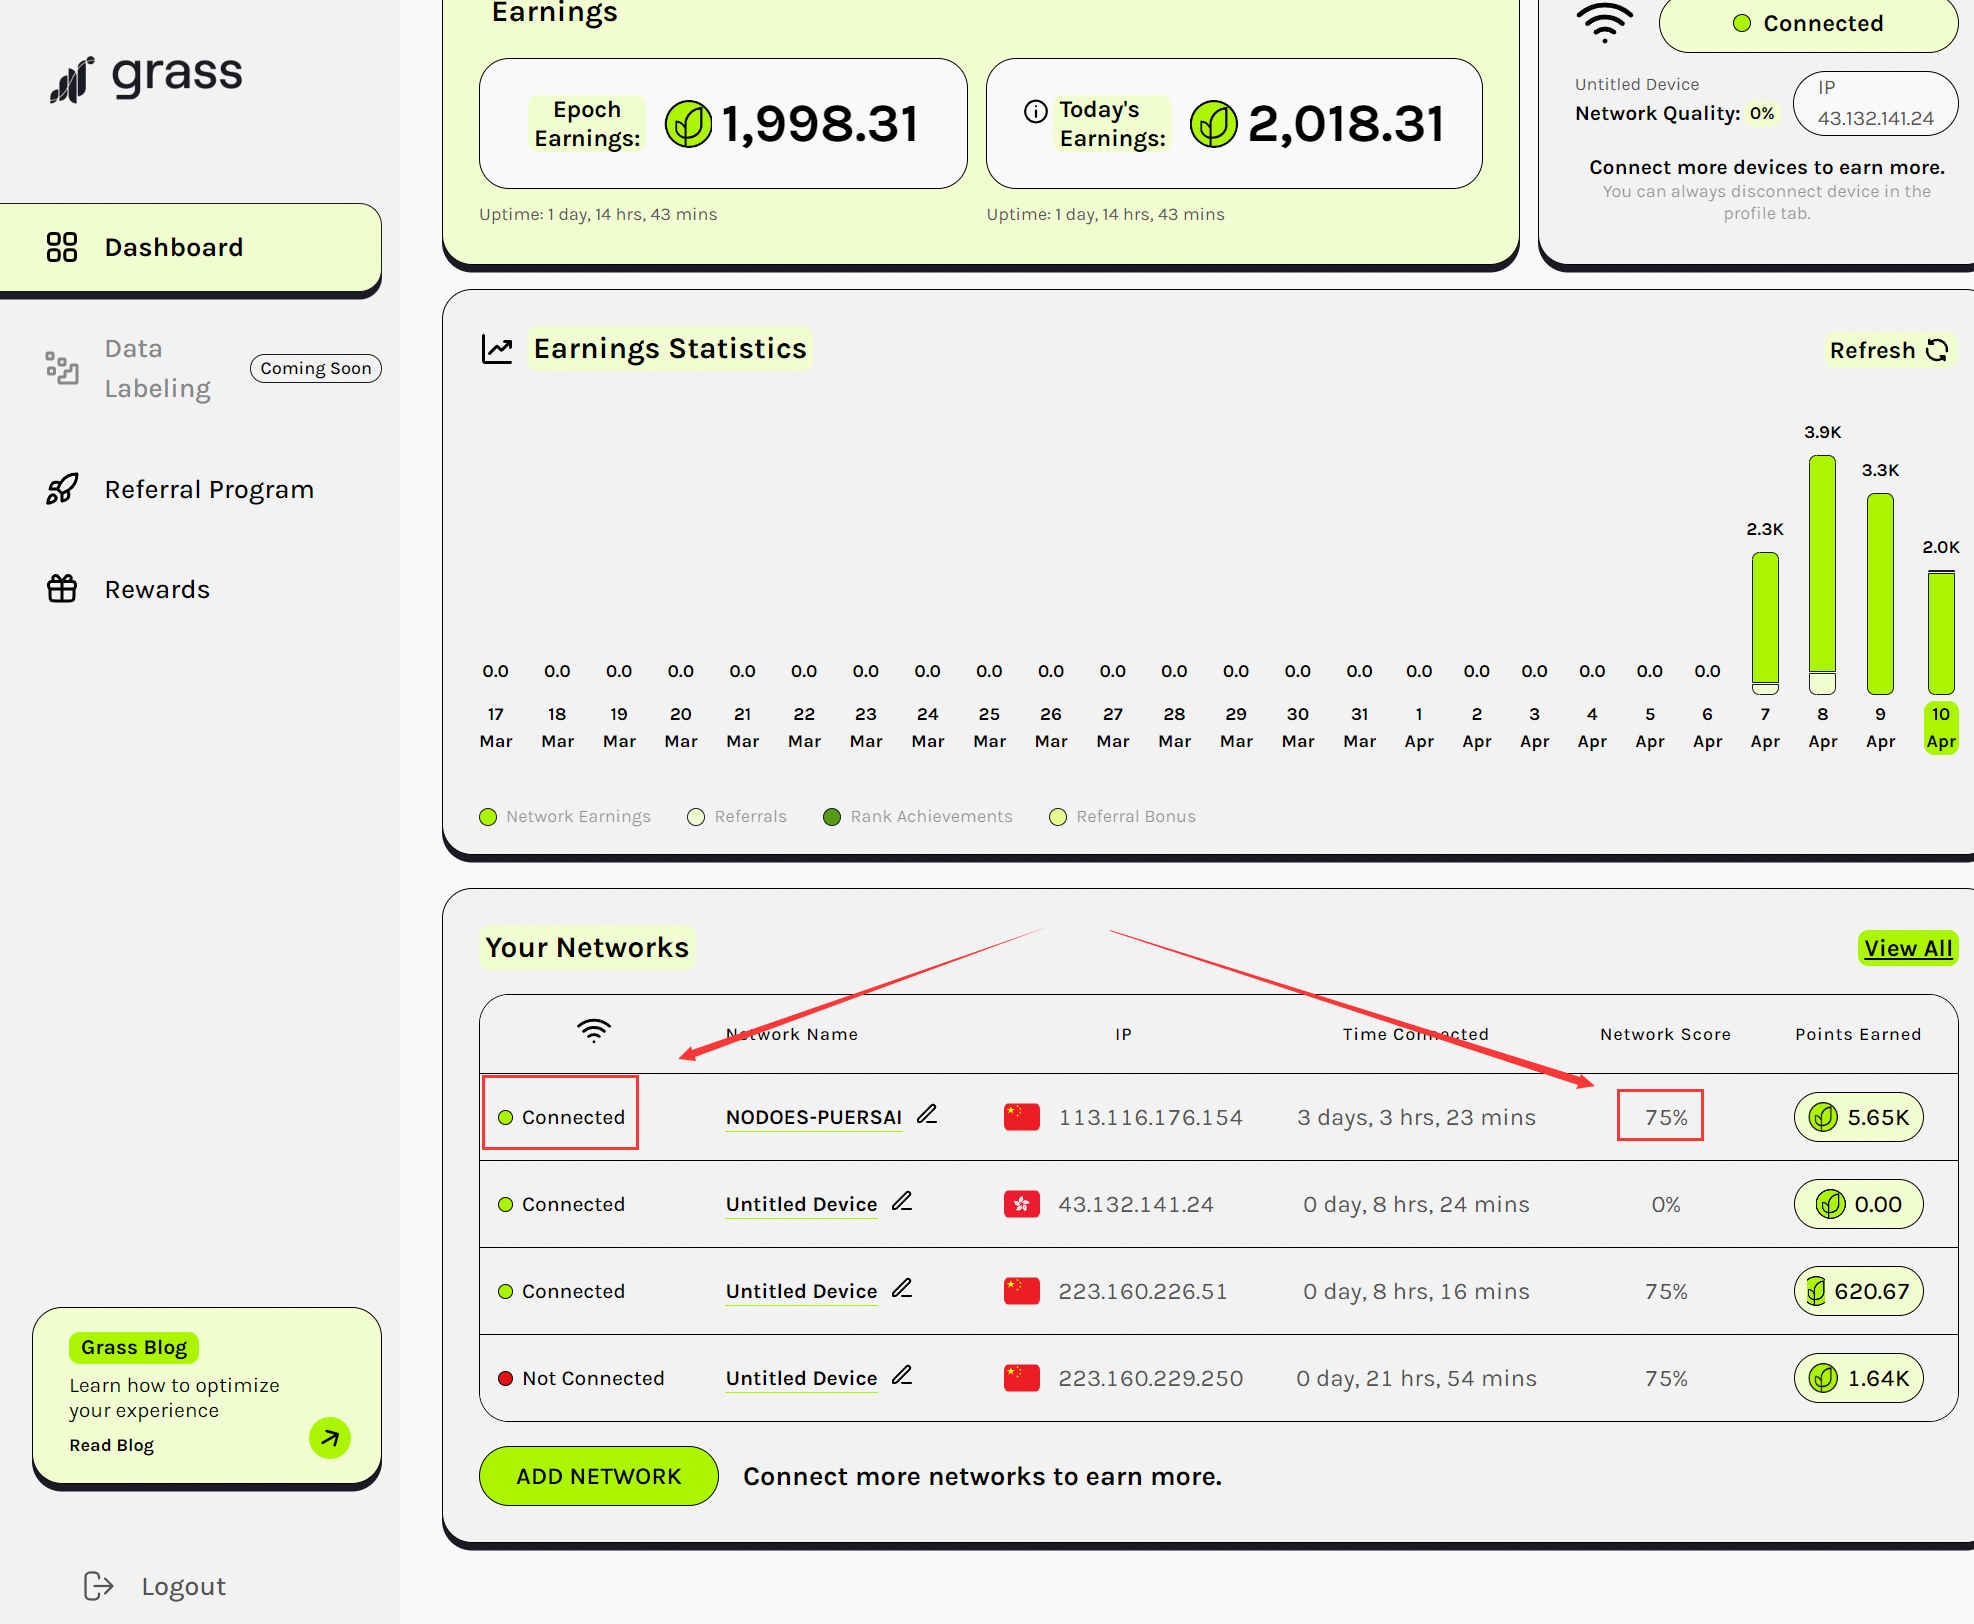Select the 8 Apr bar
Viewport: 1974px width, 1624px height.
(1823, 575)
